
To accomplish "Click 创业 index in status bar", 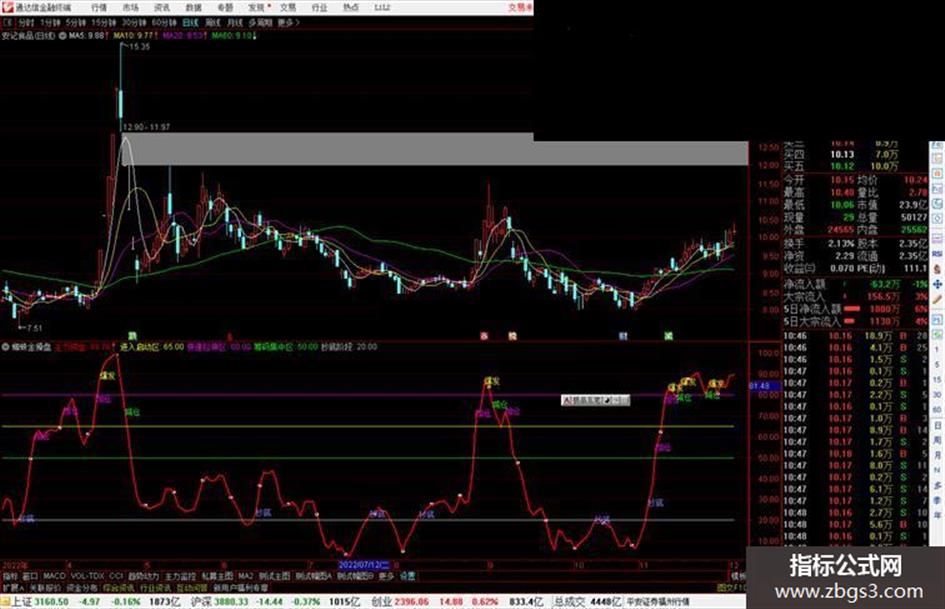I will tap(381, 602).
